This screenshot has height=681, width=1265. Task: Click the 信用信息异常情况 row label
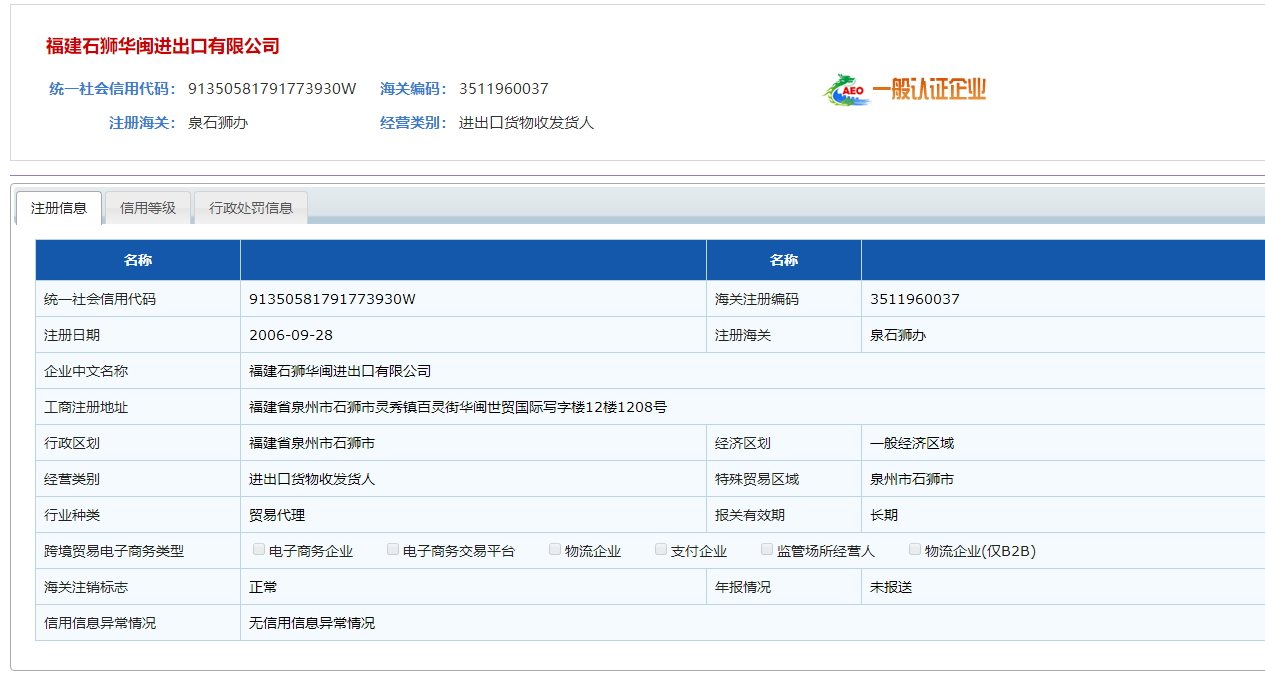tap(100, 623)
